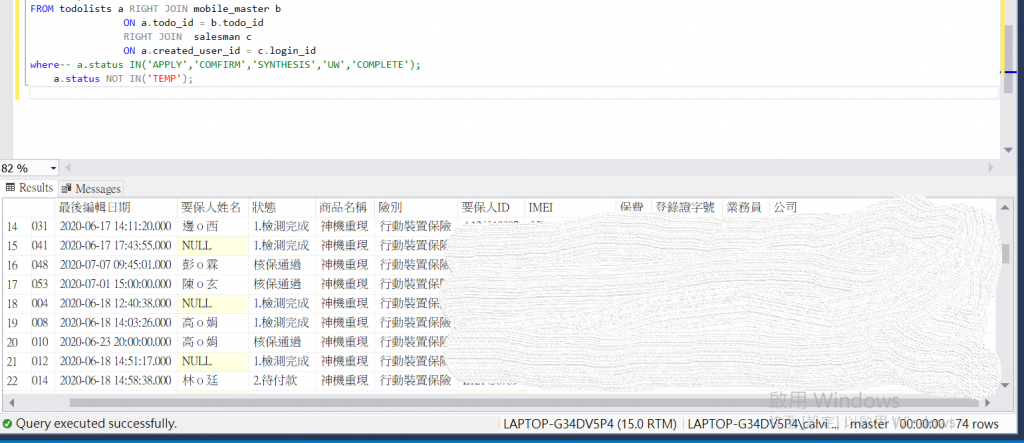Click the master database status entry
The image size is (1024, 443).
(x=871, y=424)
